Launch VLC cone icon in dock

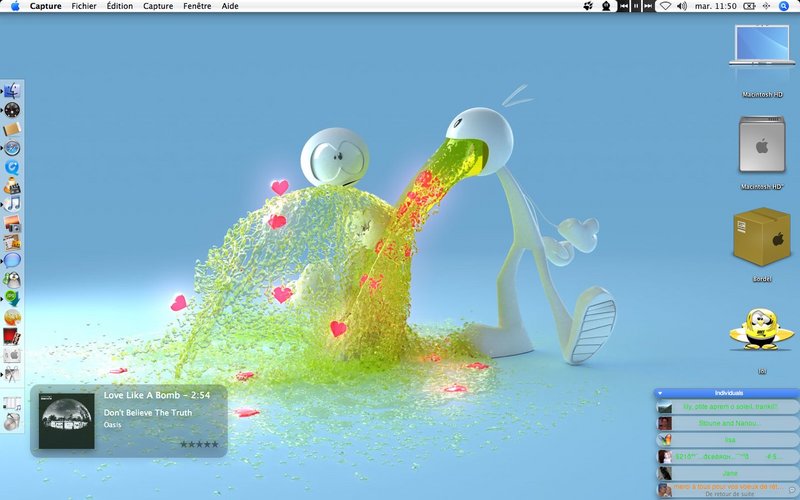(12, 186)
